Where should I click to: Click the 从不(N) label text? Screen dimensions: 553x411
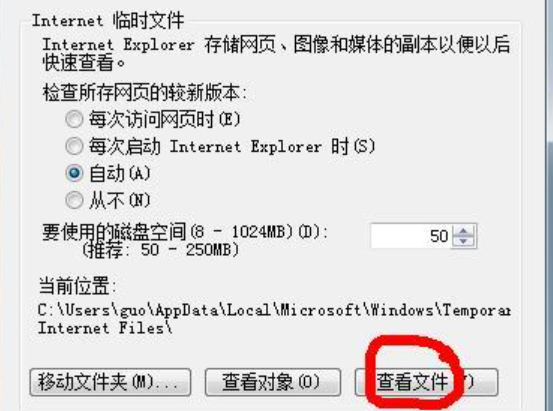tap(120, 200)
